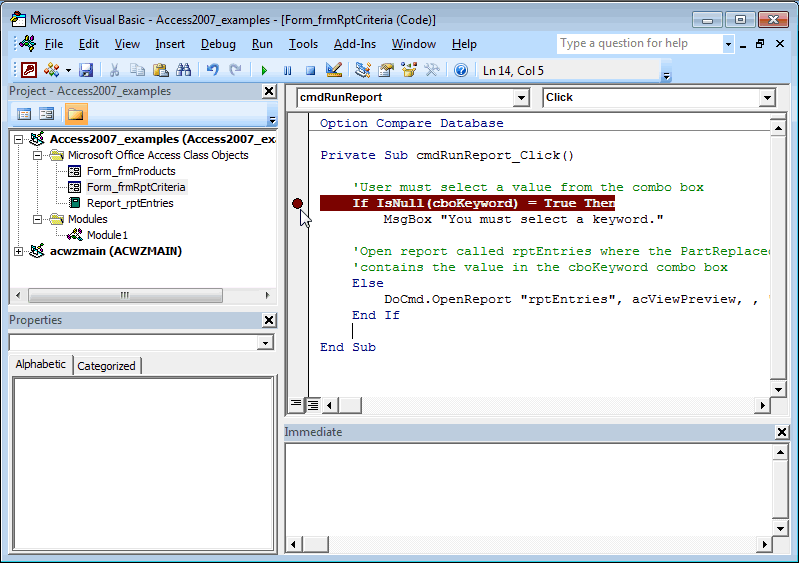This screenshot has width=799, height=563.
Task: Undo the last edit
Action: [212, 70]
